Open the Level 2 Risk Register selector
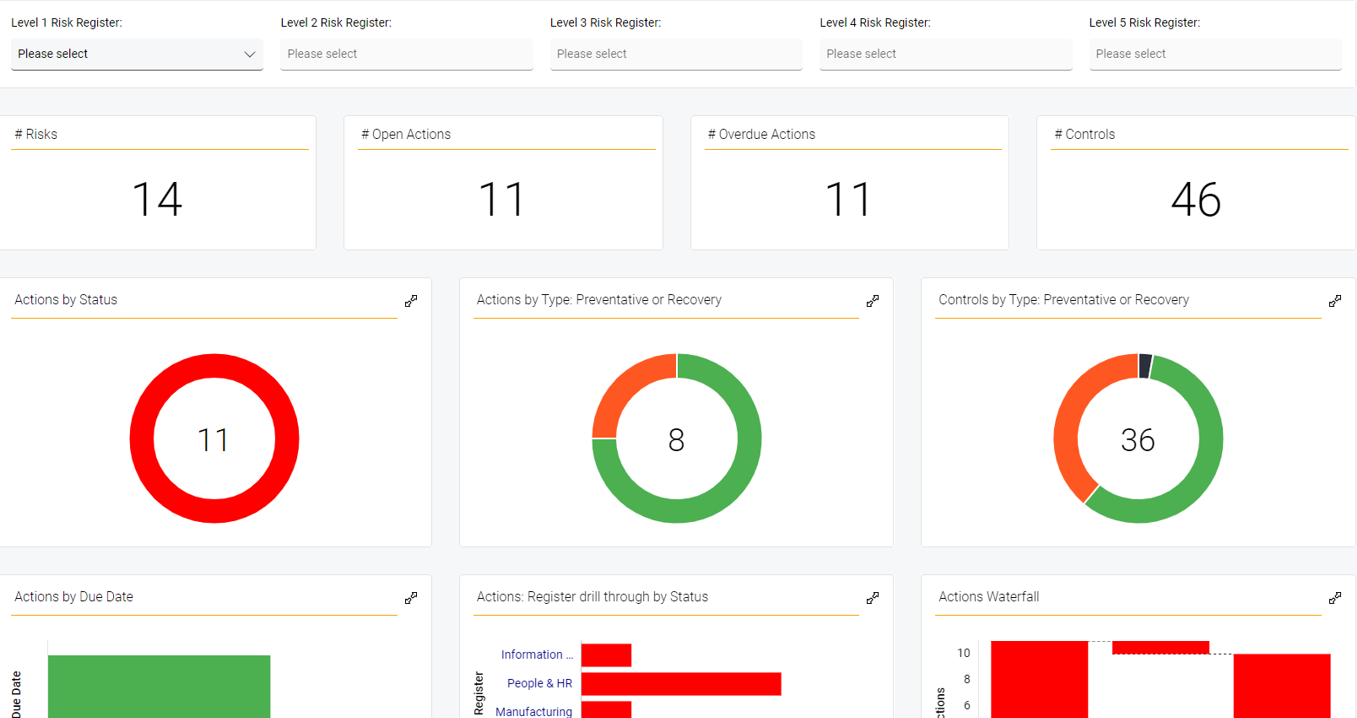Screen dimensions: 1357x718 [406, 54]
